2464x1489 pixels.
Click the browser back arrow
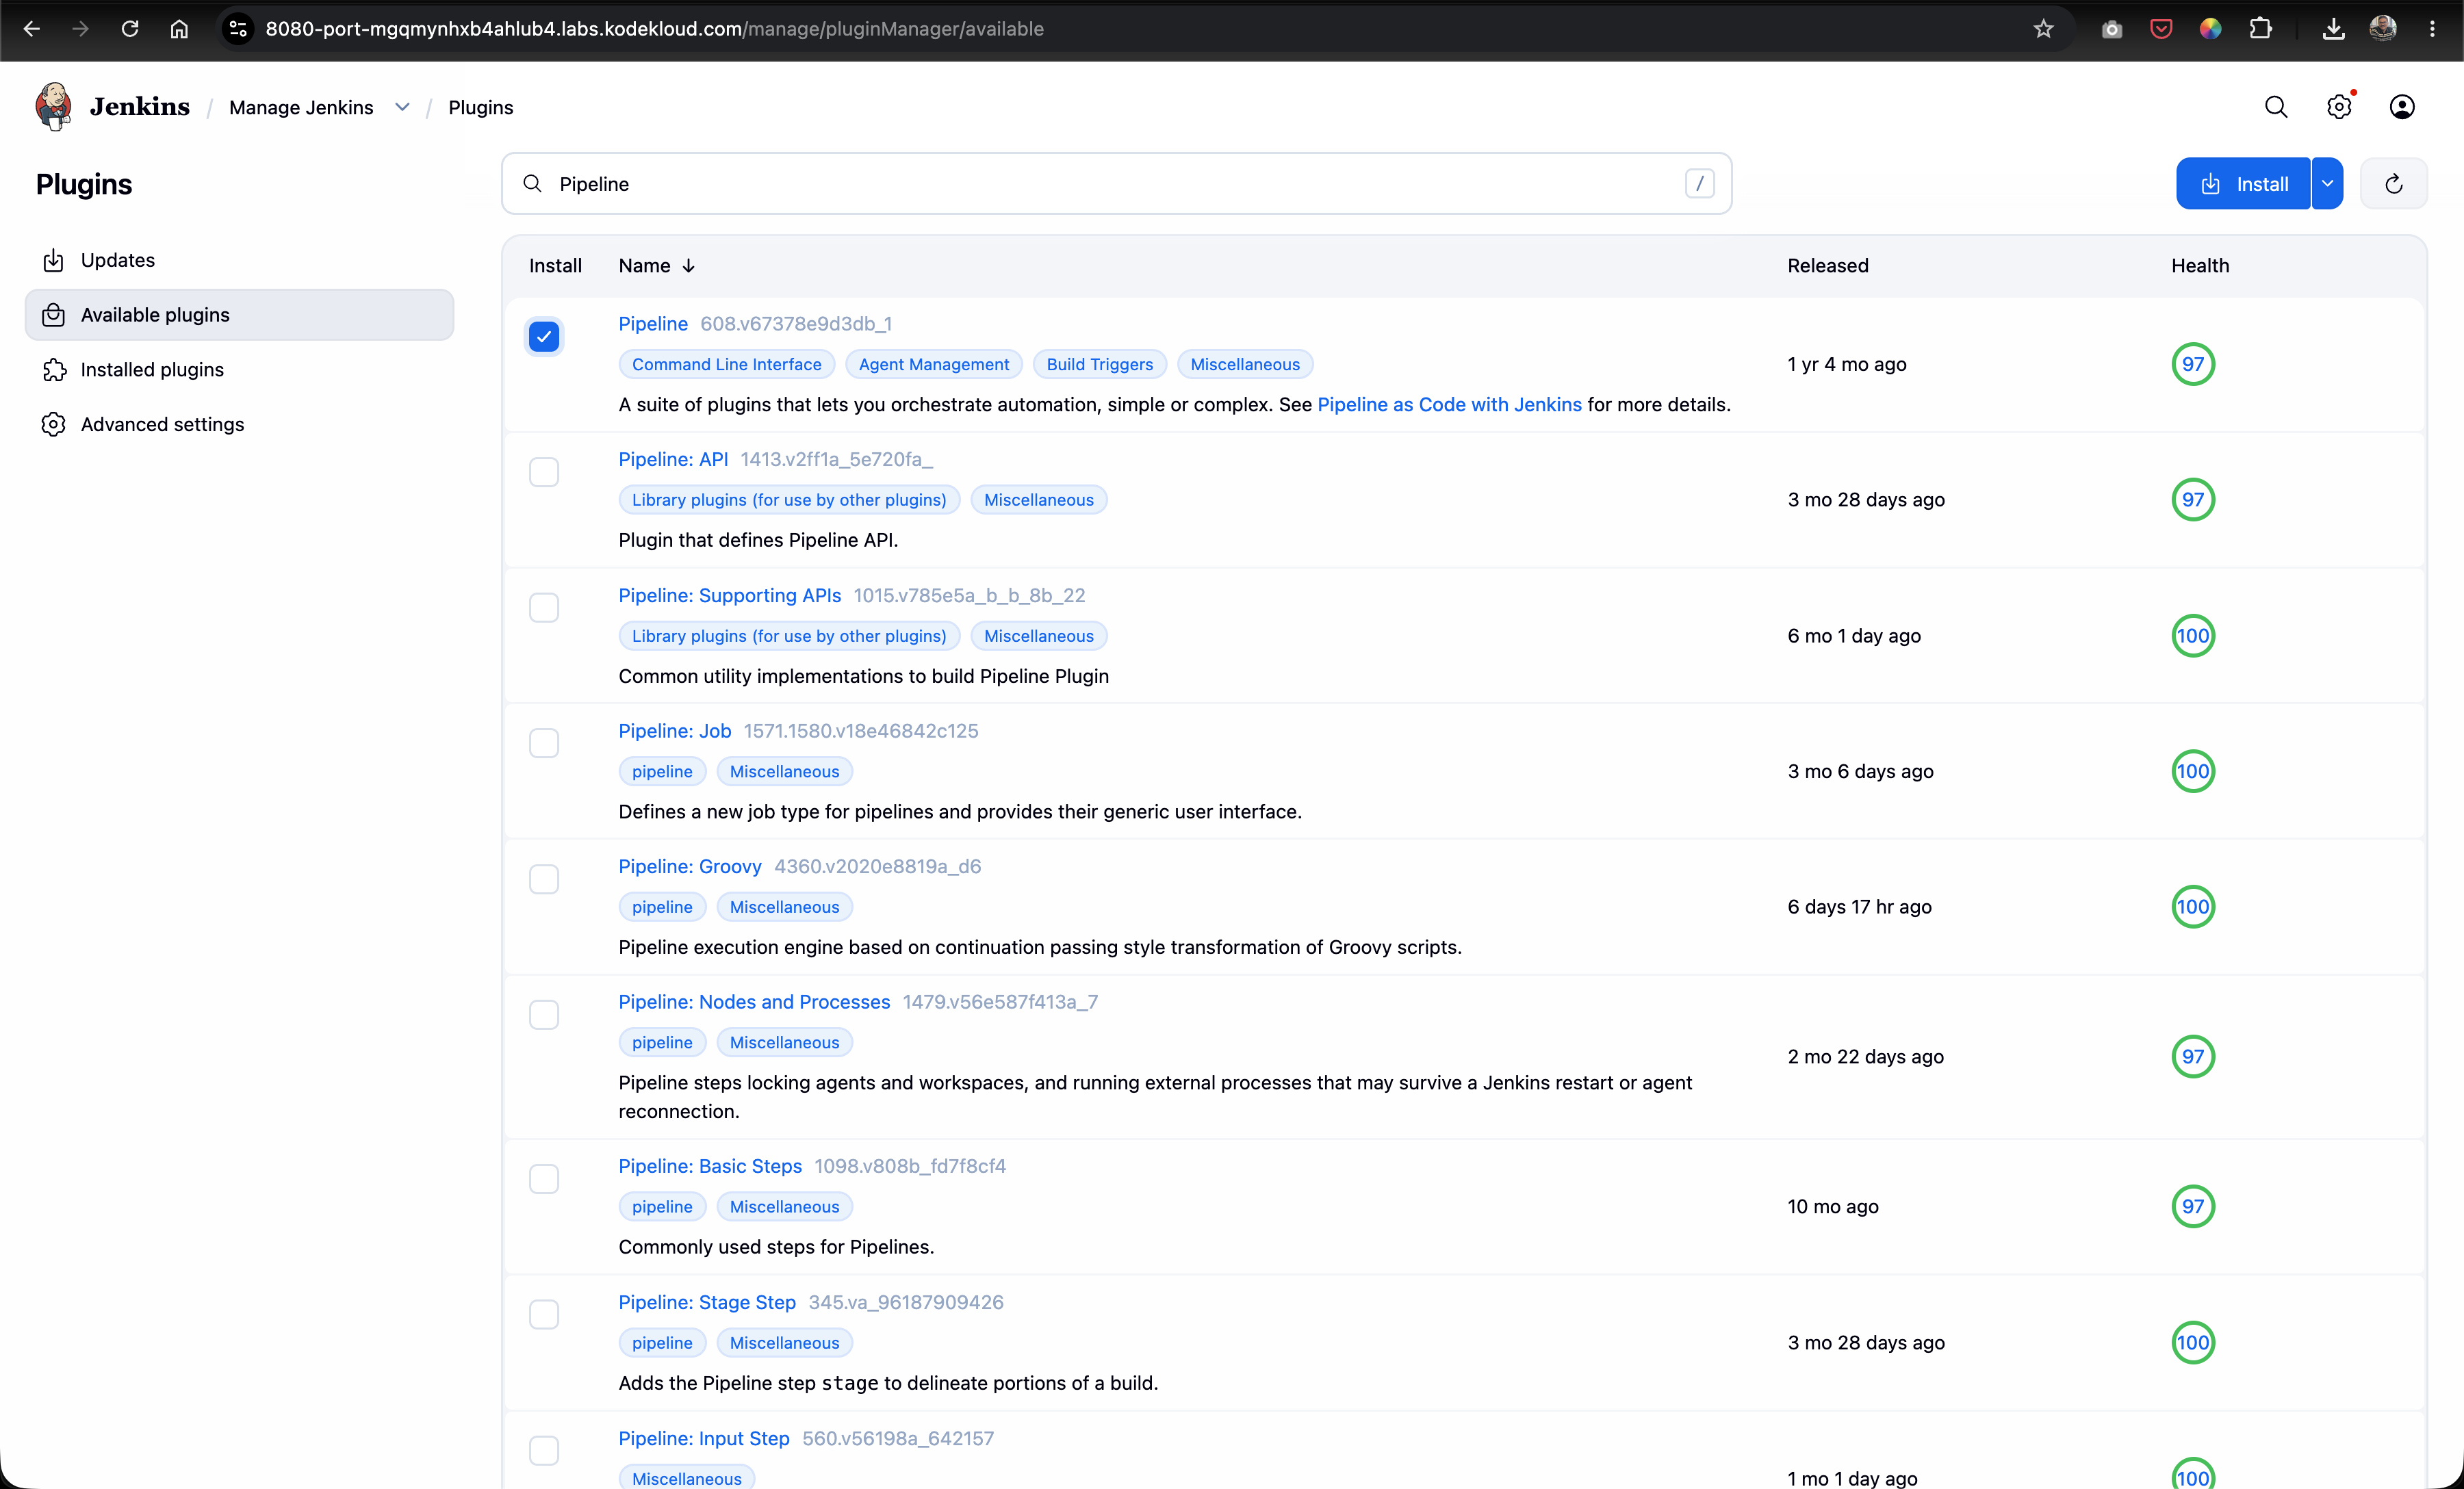point(32,29)
